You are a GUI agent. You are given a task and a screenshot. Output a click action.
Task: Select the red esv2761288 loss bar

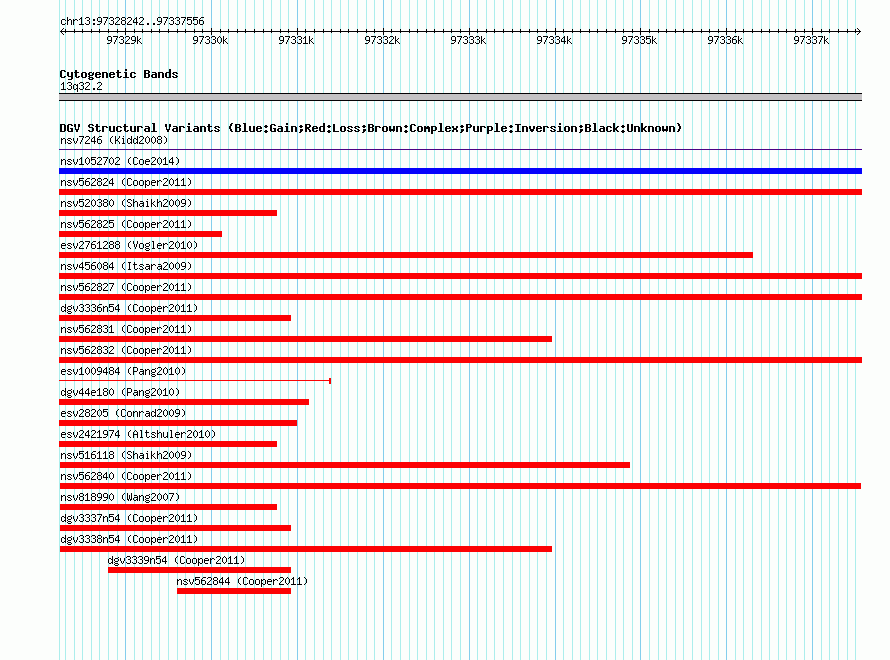tap(406, 255)
